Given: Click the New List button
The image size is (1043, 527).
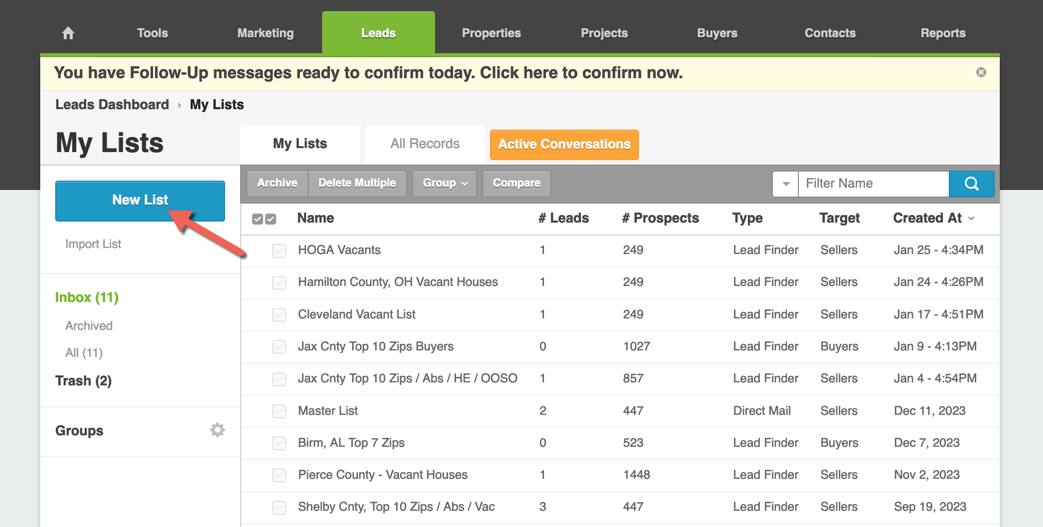Looking at the screenshot, I should [140, 200].
